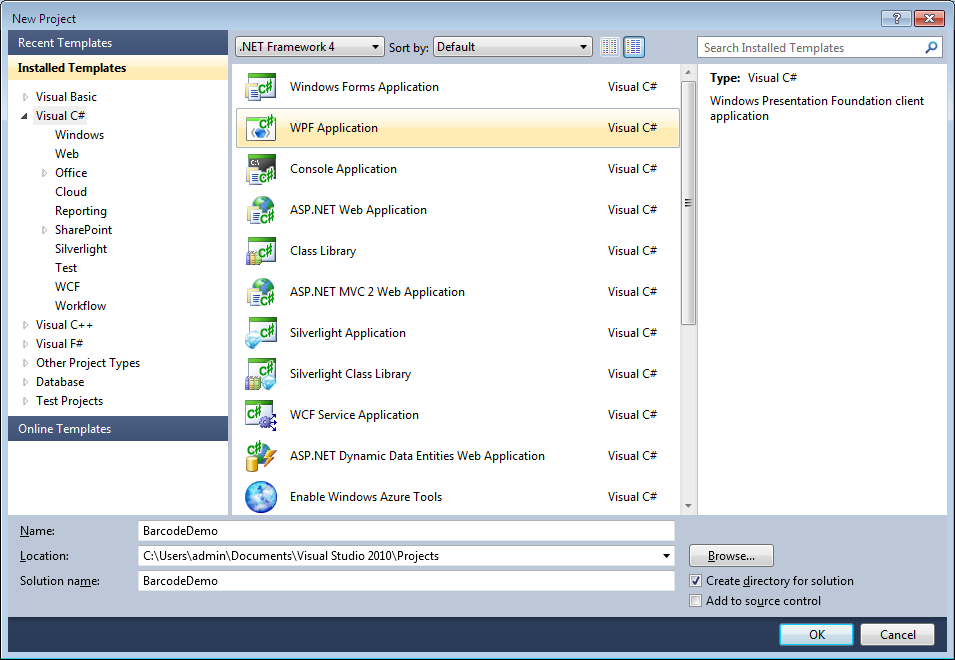Click the ASP.NET Web Application icon
Viewport: 955px width, 660px height.
pyautogui.click(x=261, y=210)
